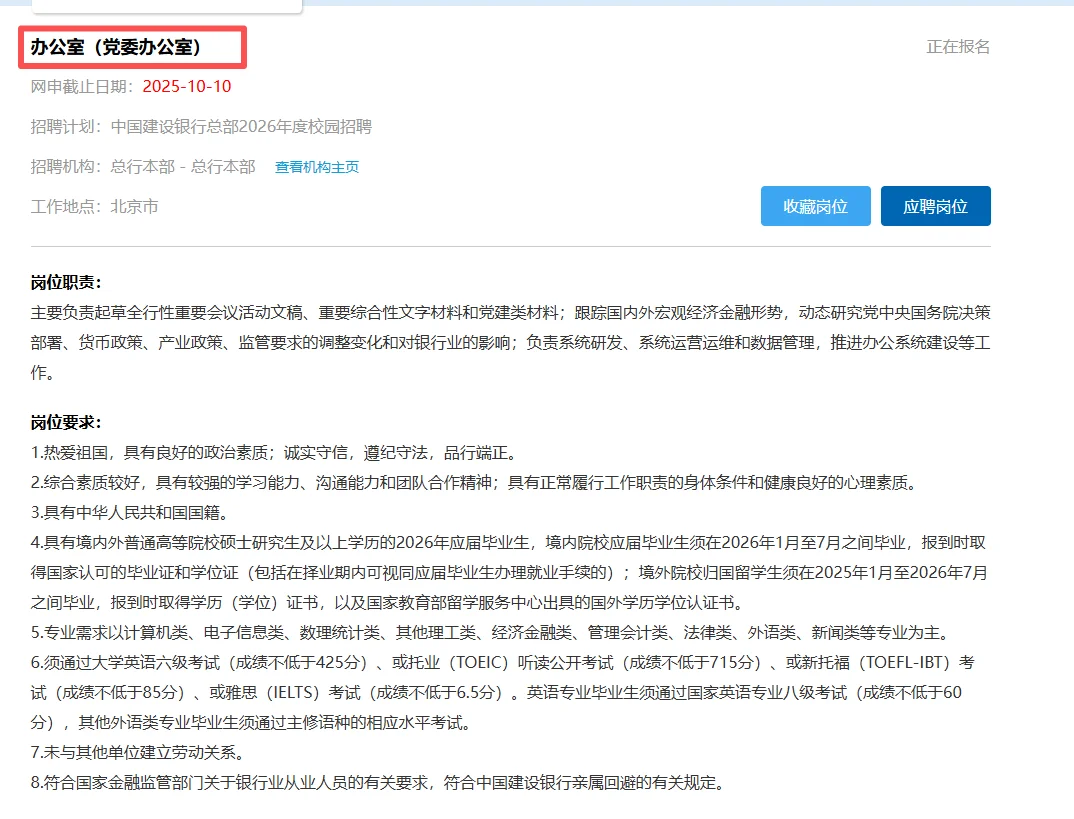Click the 网申截止日期 label
Viewport: 1074px width, 819px height.
[x=82, y=86]
